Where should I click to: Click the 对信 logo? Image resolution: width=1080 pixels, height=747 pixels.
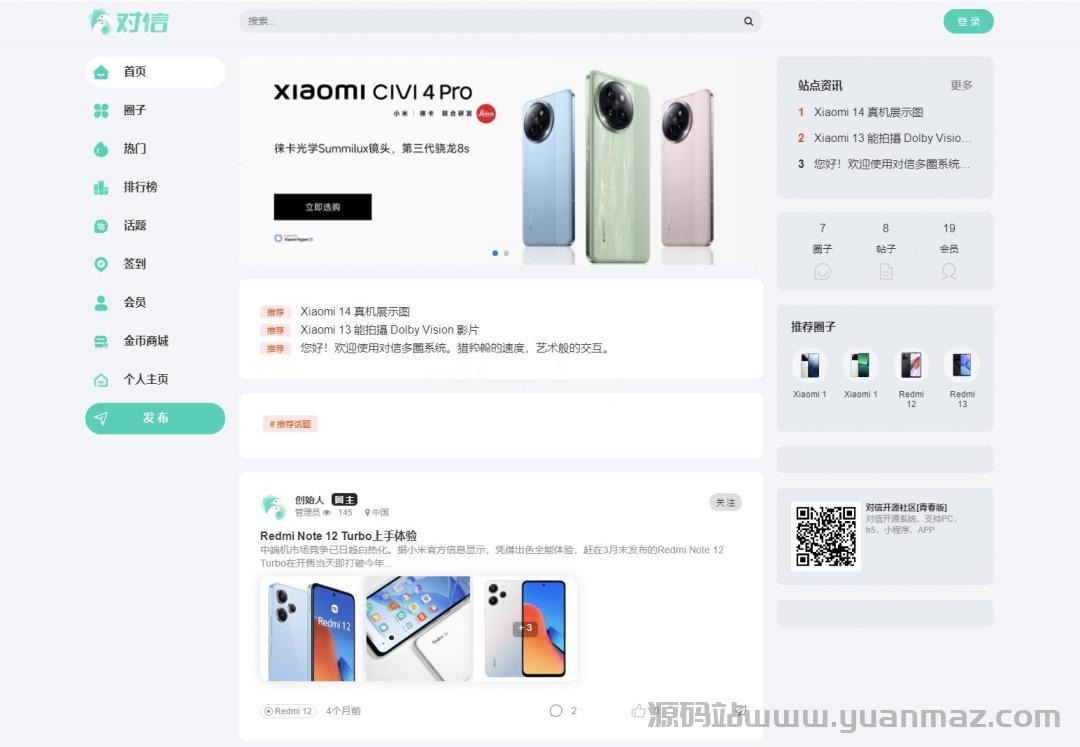[x=129, y=21]
